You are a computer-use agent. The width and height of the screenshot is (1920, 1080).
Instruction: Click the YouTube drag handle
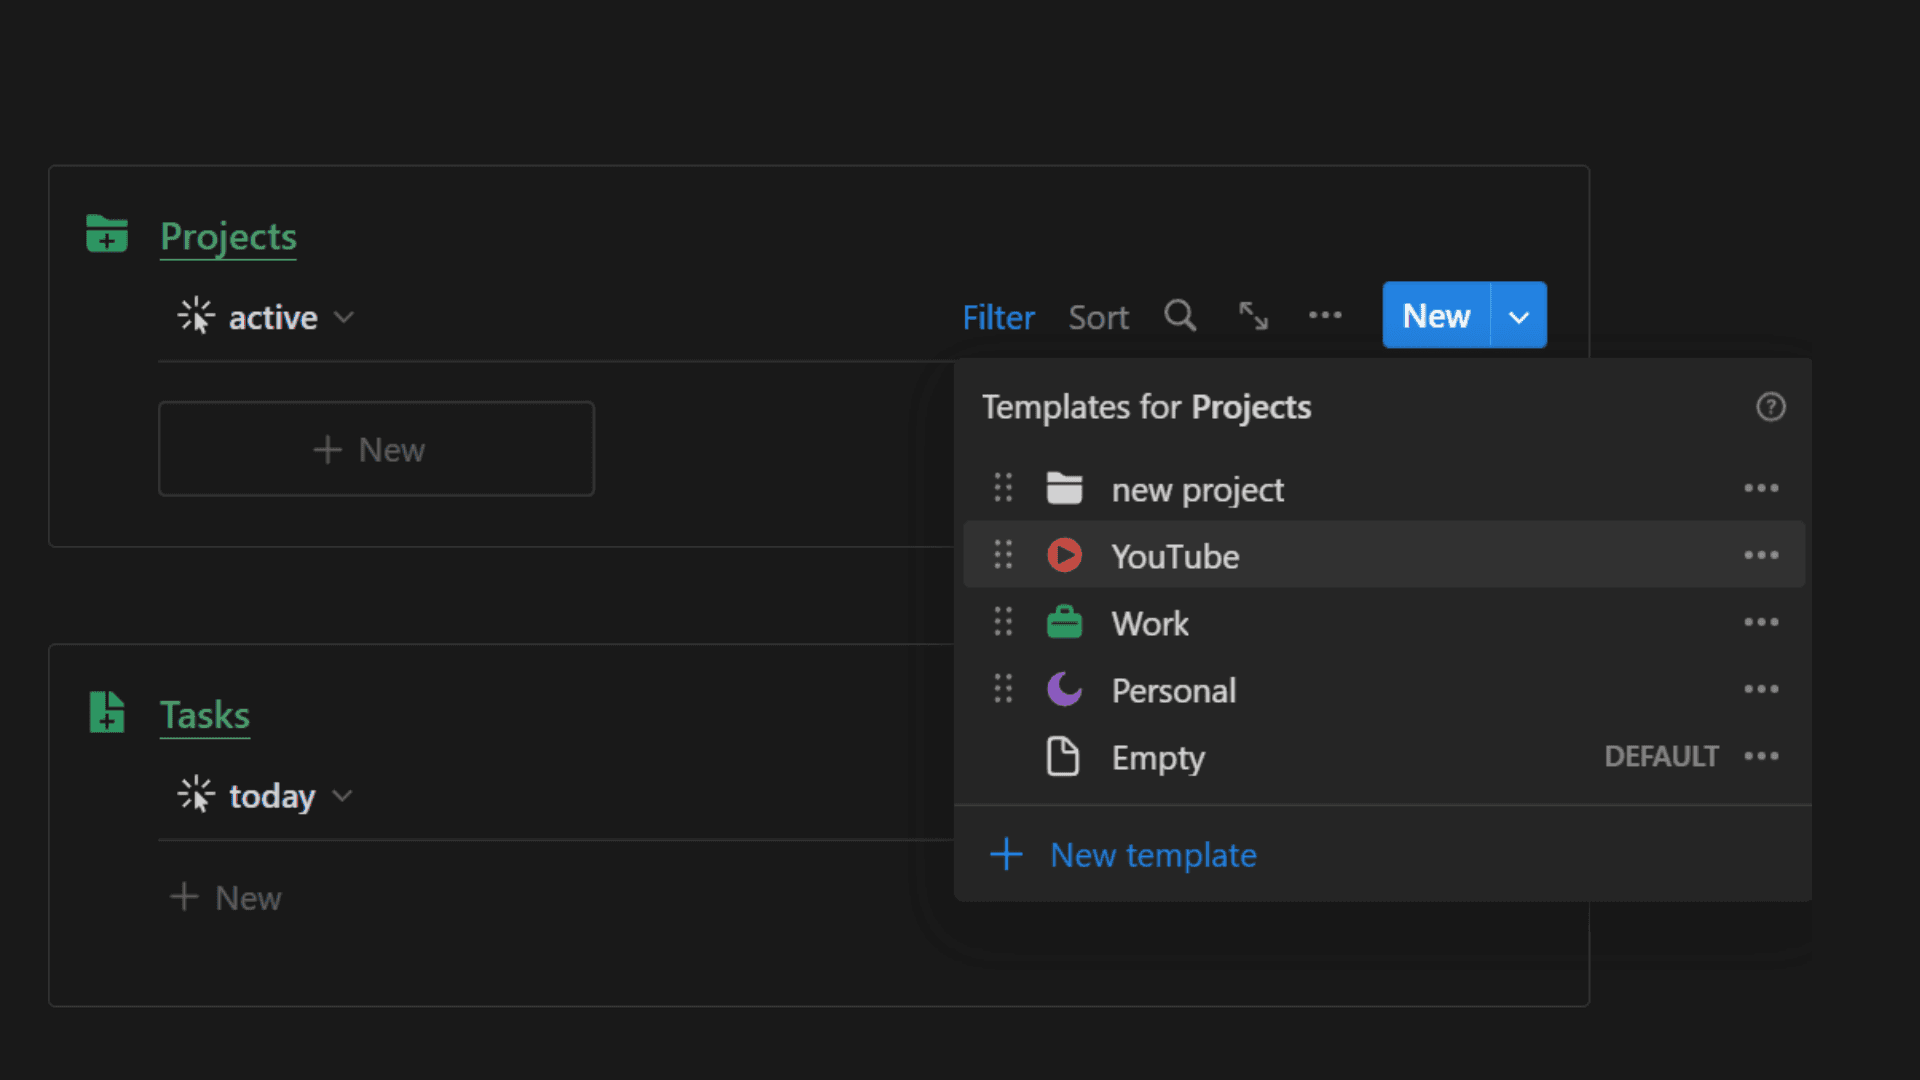point(1003,555)
